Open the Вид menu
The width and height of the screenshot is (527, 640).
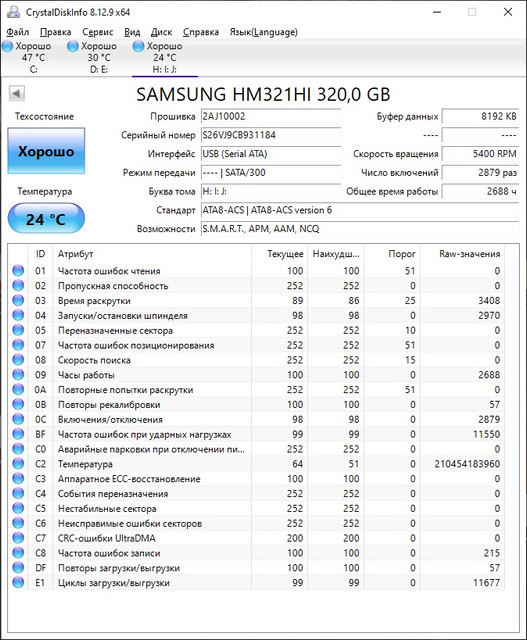coord(132,32)
